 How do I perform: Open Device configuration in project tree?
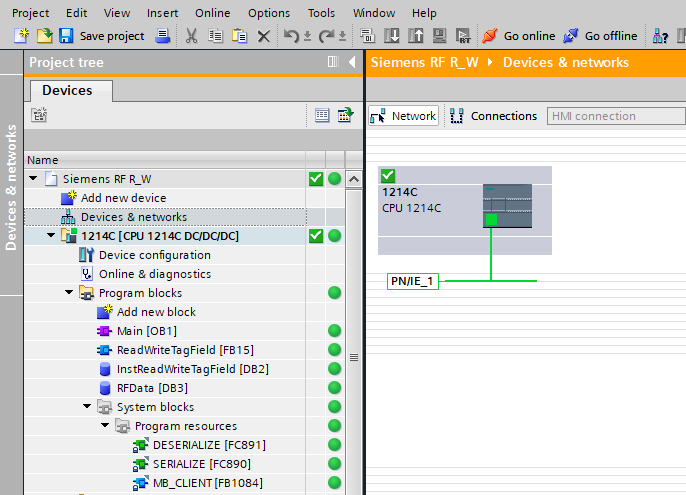point(154,255)
